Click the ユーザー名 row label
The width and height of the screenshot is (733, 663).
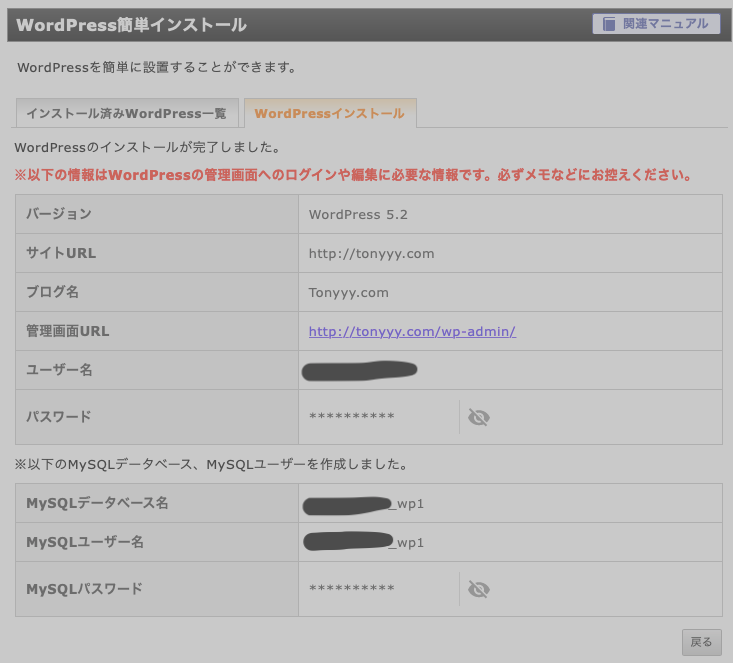coord(59,370)
